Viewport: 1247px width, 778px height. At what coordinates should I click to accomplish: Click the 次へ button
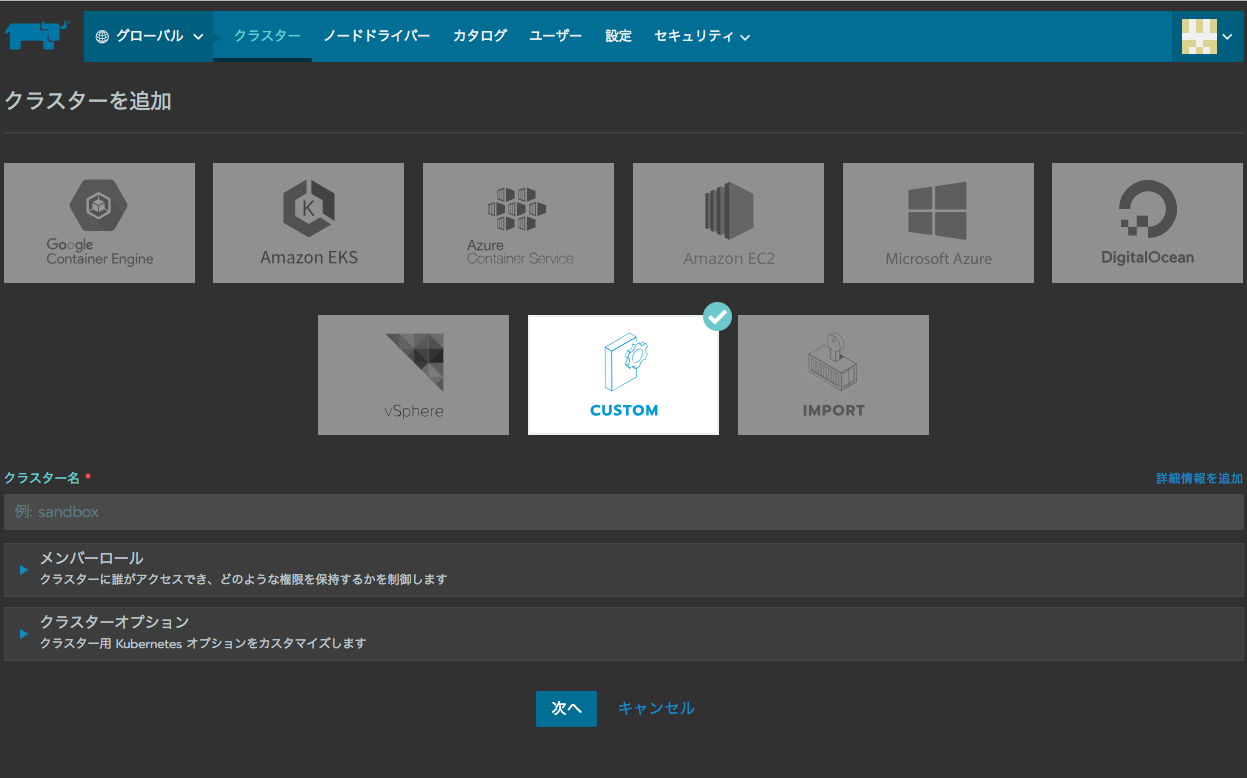(x=566, y=708)
